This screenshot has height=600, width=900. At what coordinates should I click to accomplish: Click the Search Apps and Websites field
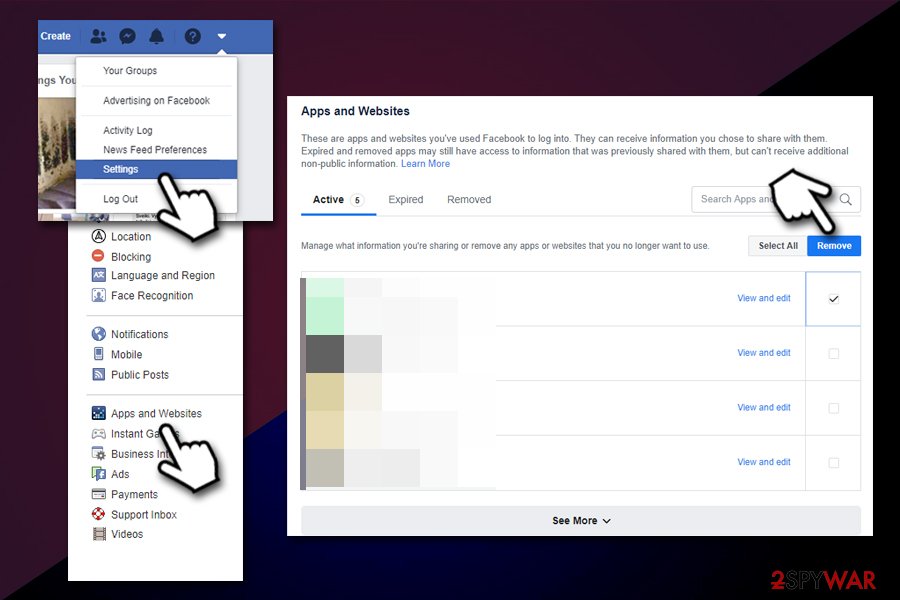pos(775,199)
